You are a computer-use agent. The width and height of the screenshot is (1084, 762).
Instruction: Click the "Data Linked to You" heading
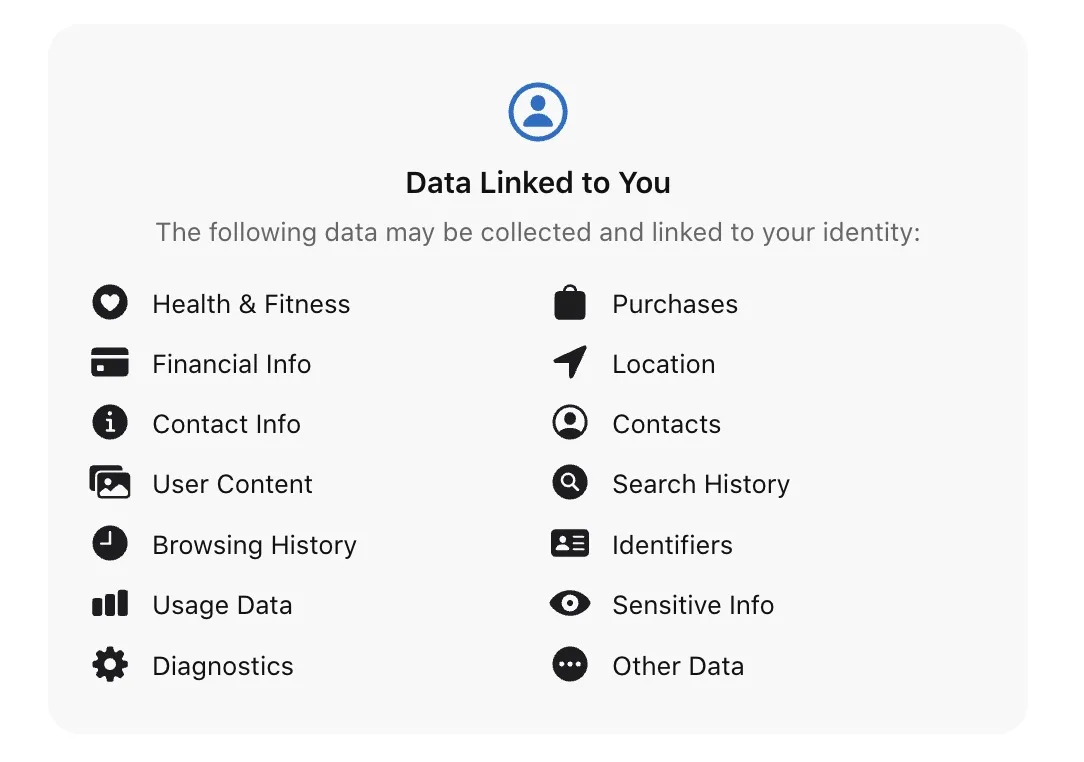(x=538, y=183)
